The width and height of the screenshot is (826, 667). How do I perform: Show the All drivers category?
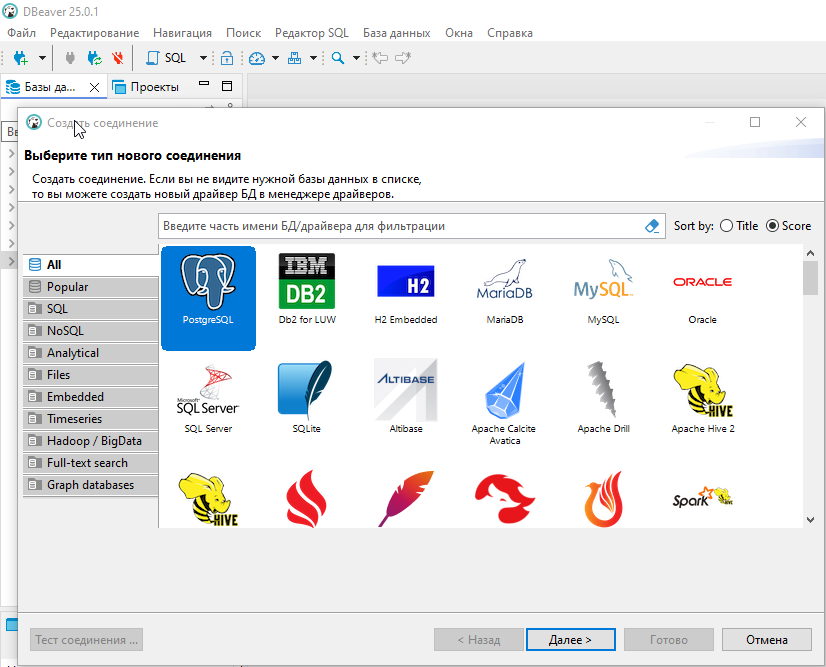(x=91, y=264)
